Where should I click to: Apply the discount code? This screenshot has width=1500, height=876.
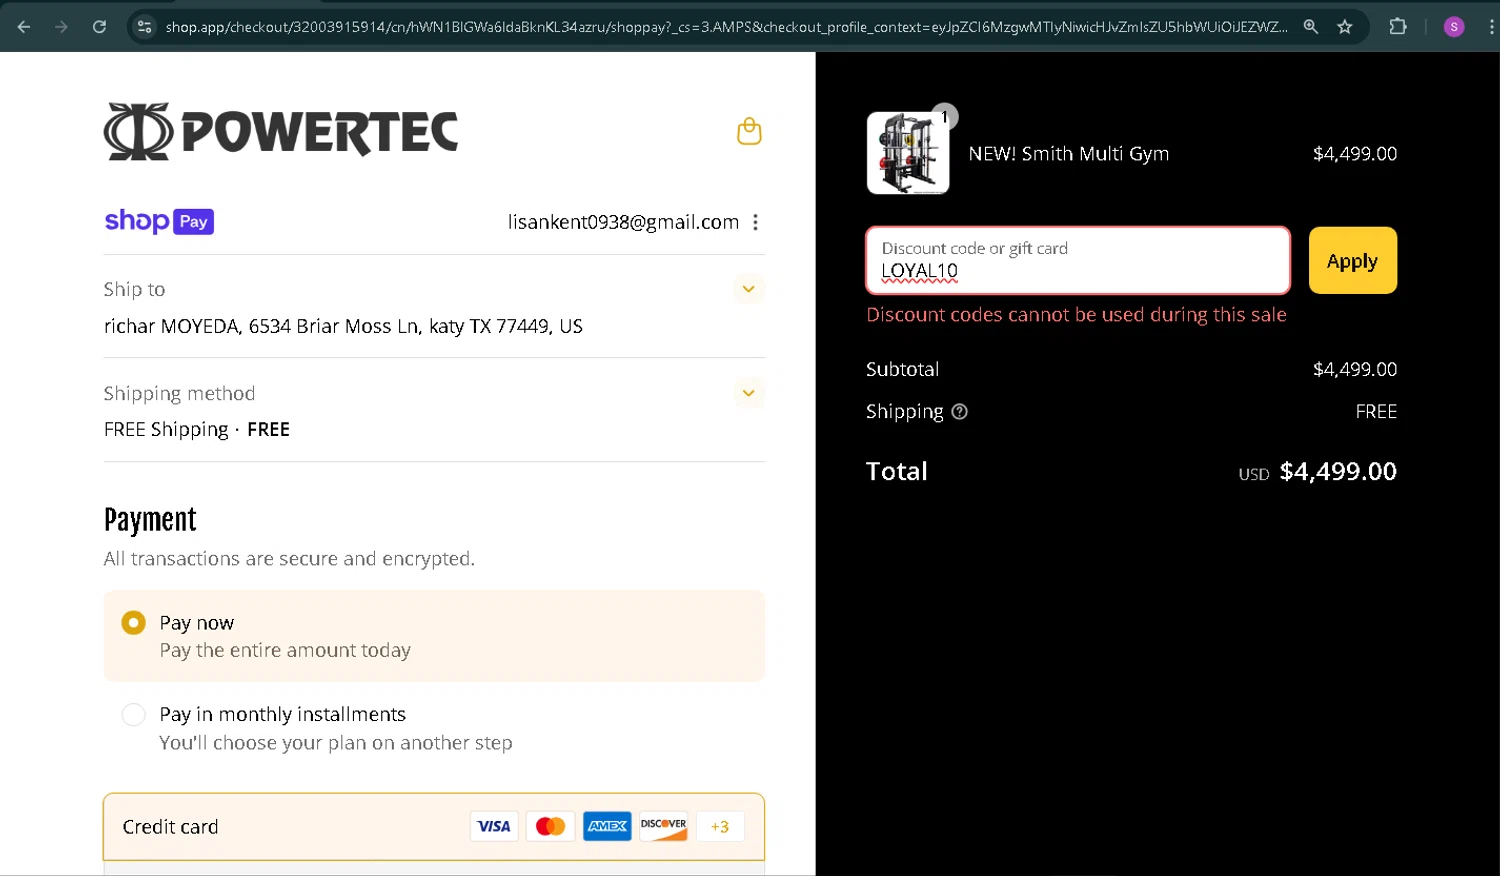click(1352, 260)
